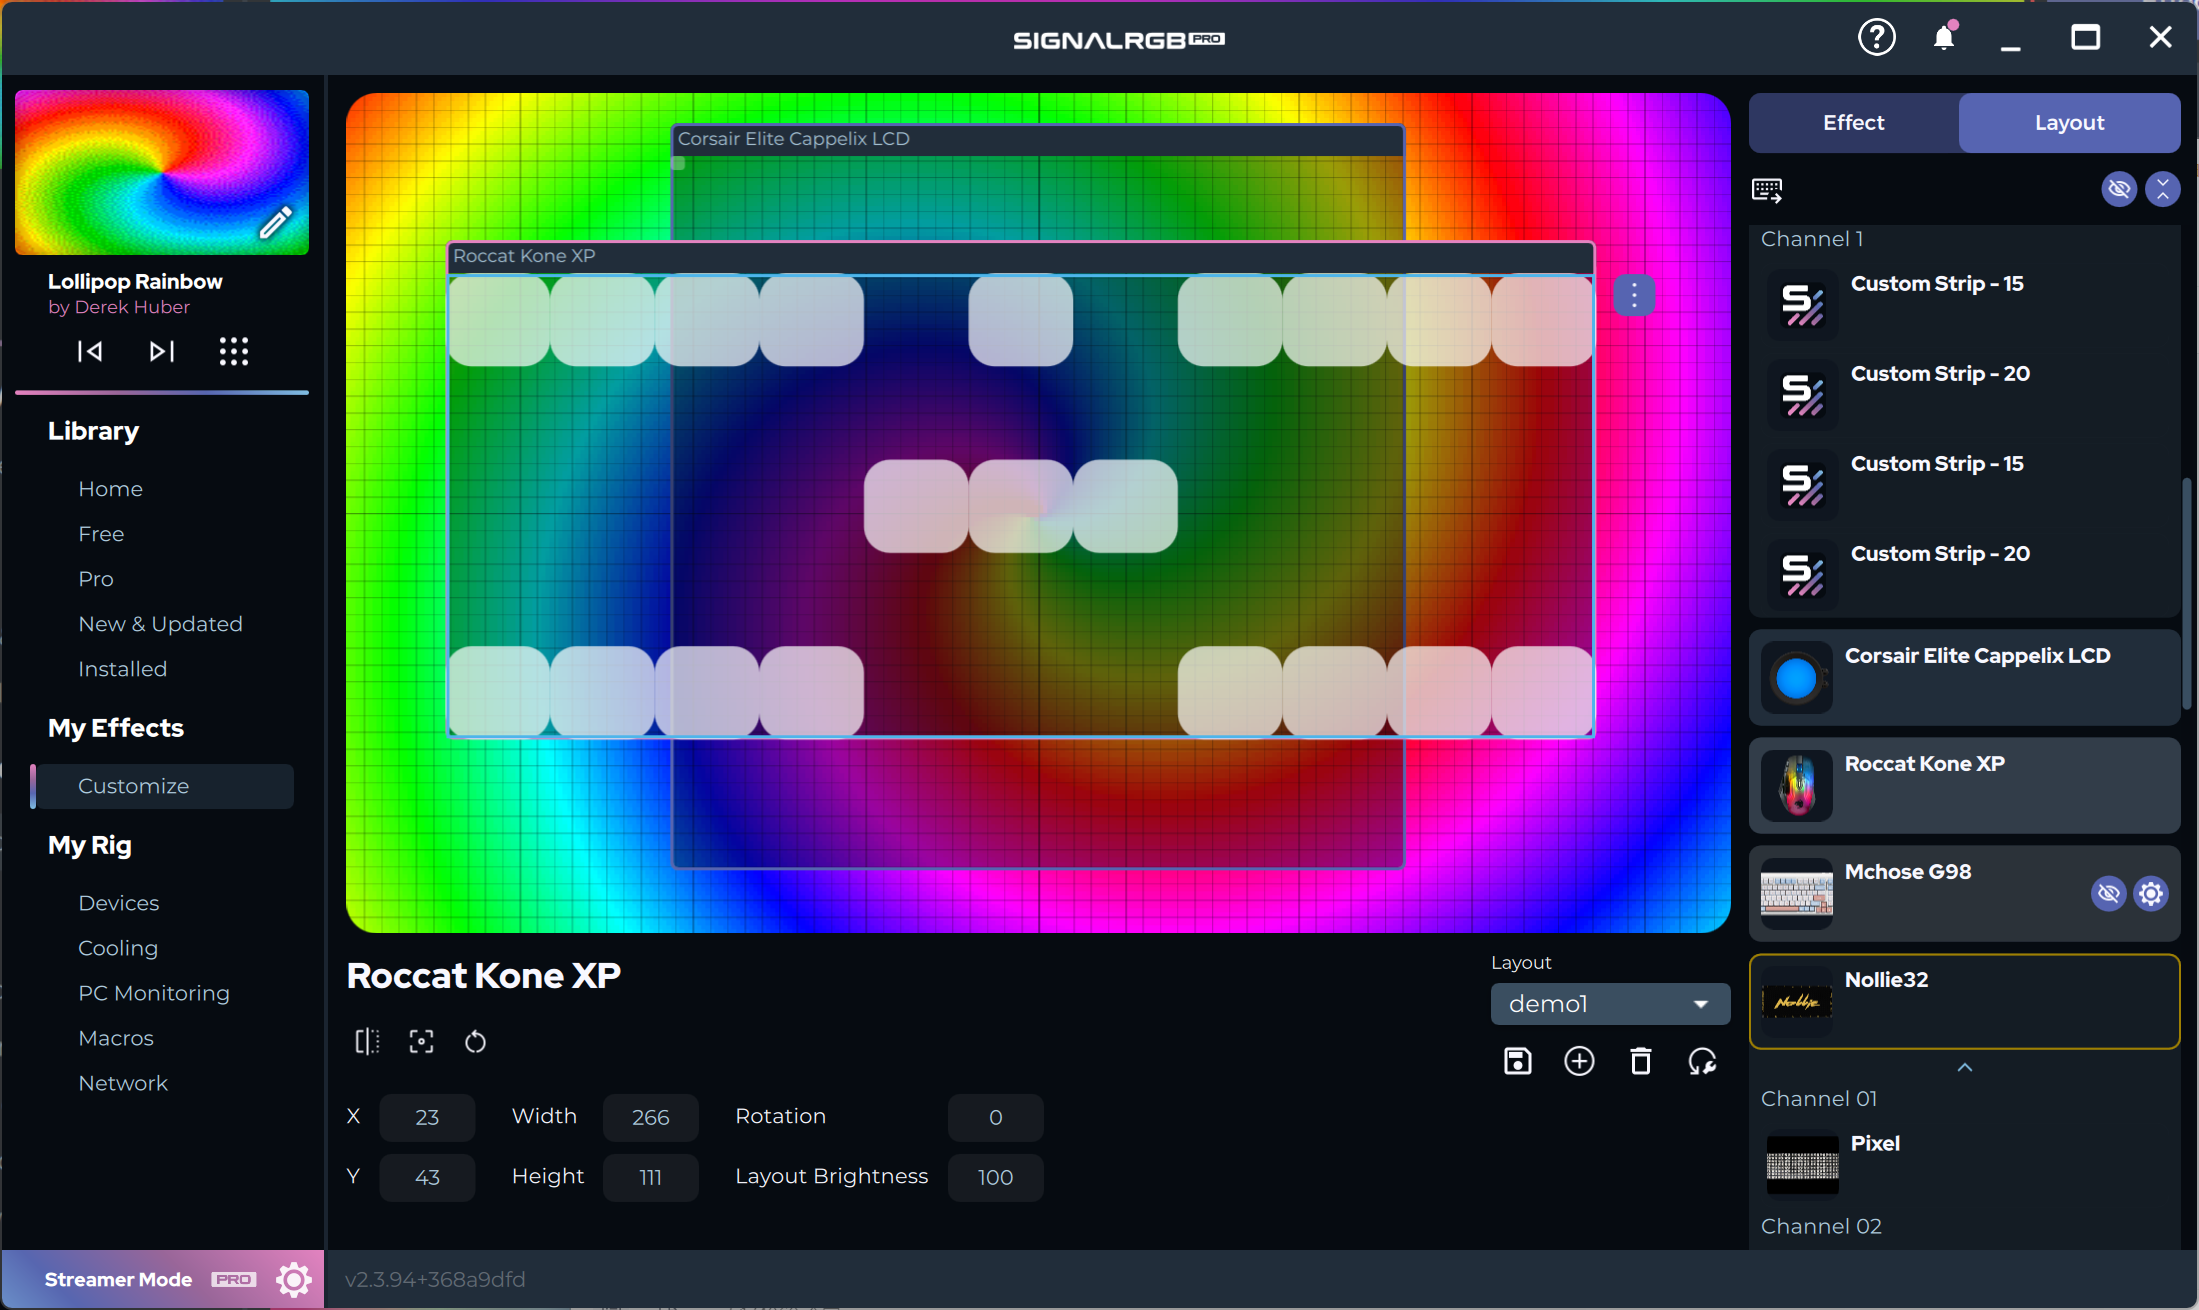Image resolution: width=2199 pixels, height=1310 pixels.
Task: Open the demo1 layout dropdown
Action: (x=1610, y=1004)
